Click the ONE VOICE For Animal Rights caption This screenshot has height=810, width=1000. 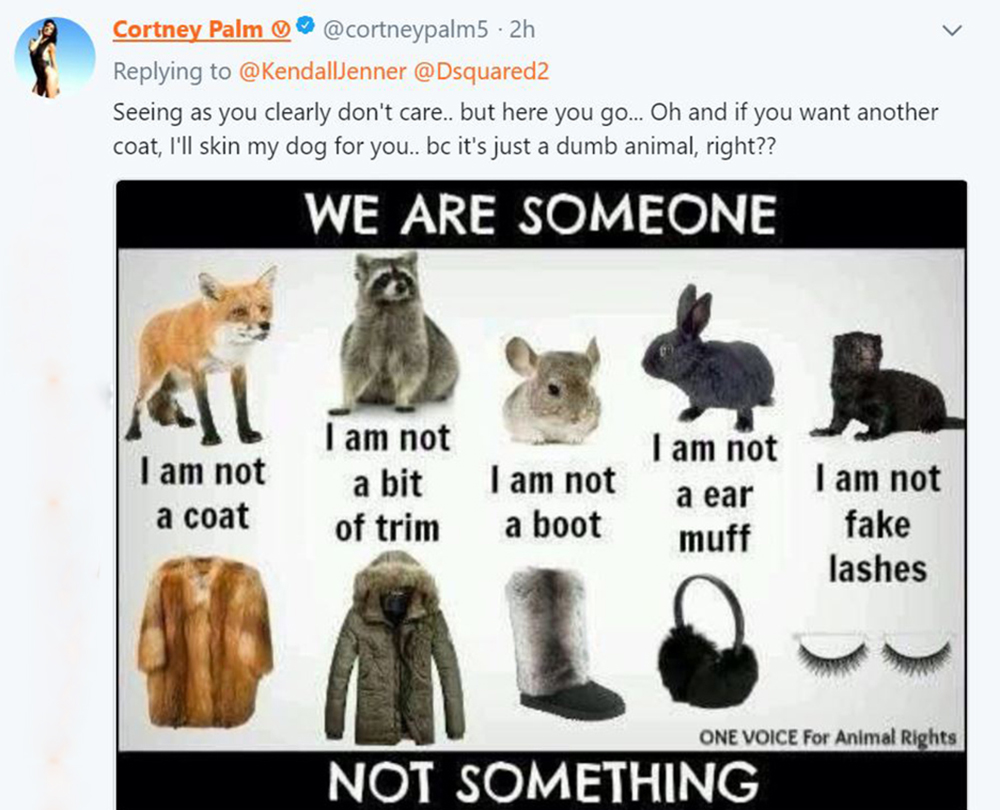828,737
